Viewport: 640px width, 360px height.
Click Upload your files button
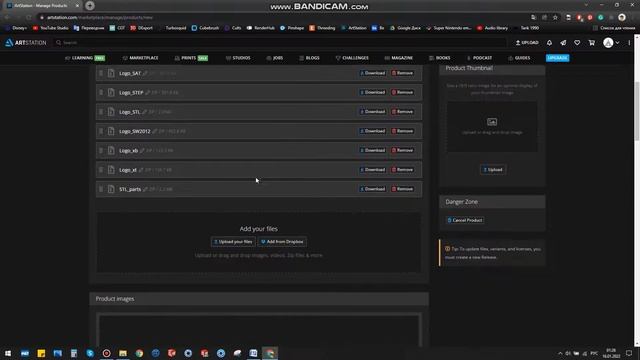click(x=233, y=242)
